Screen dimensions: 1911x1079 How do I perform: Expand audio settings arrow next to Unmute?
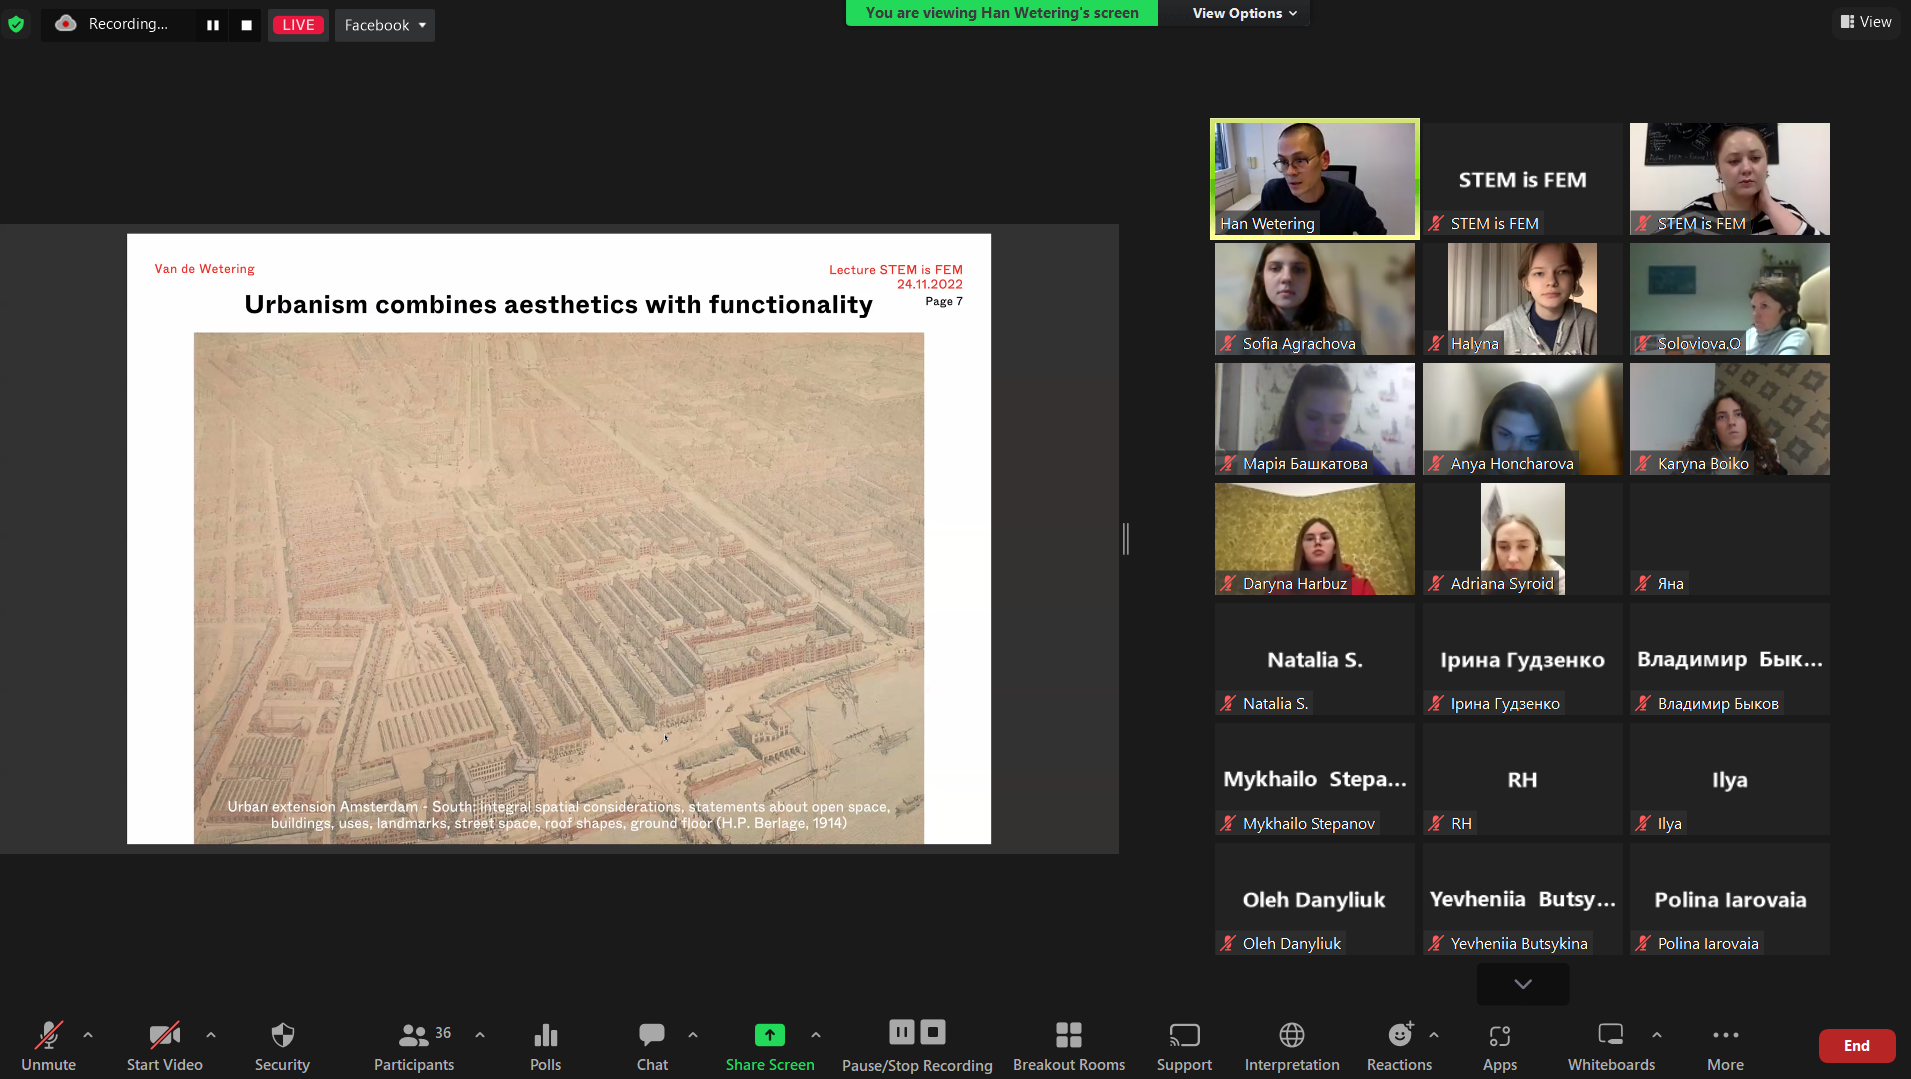88,1035
